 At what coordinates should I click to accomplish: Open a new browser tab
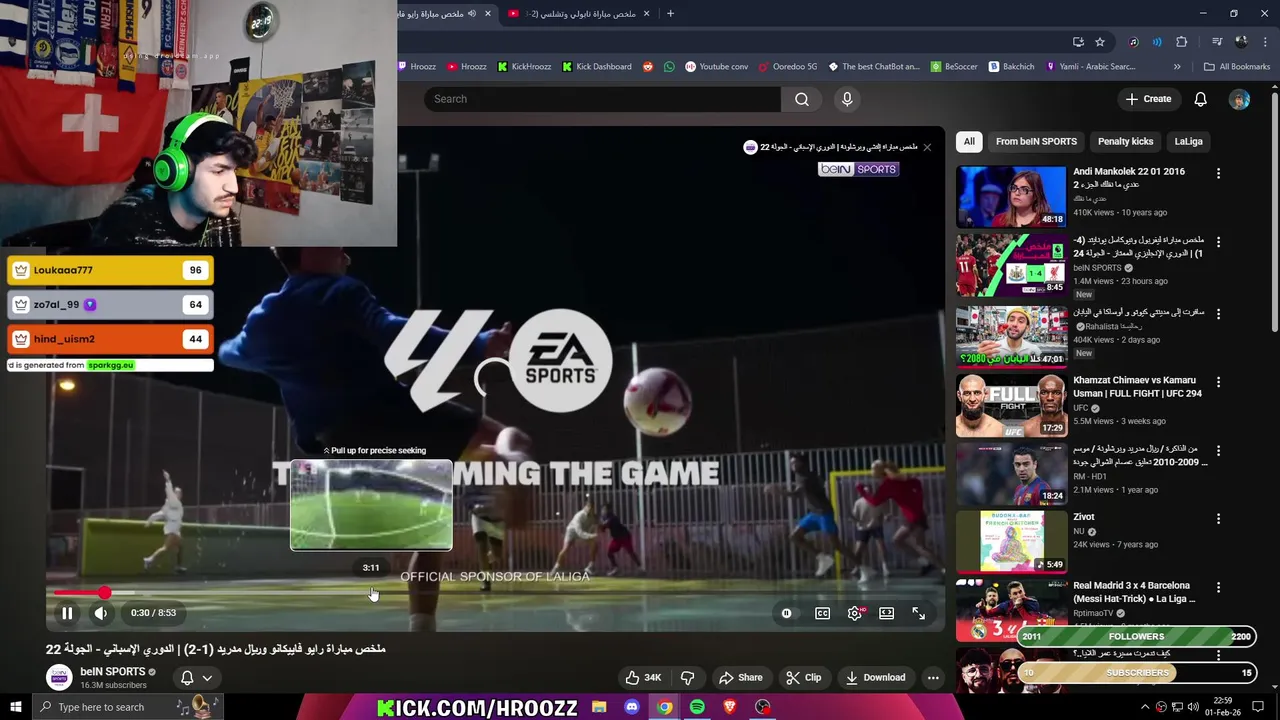tap(670, 14)
